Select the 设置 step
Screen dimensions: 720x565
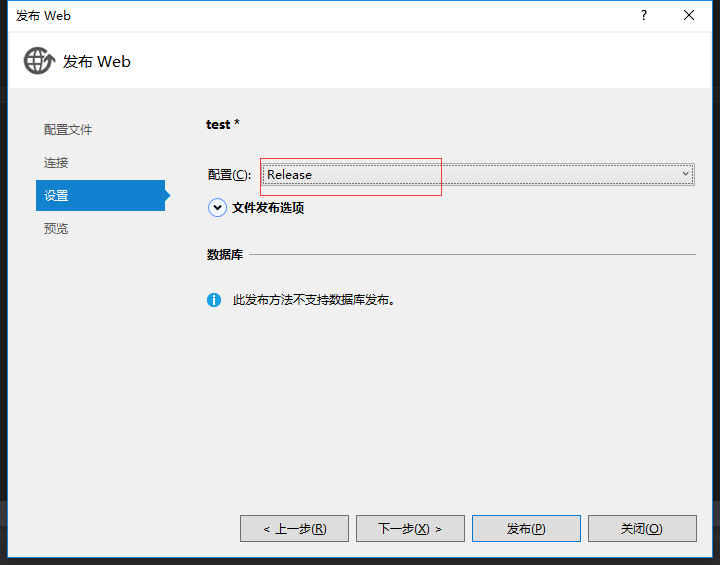click(x=101, y=196)
